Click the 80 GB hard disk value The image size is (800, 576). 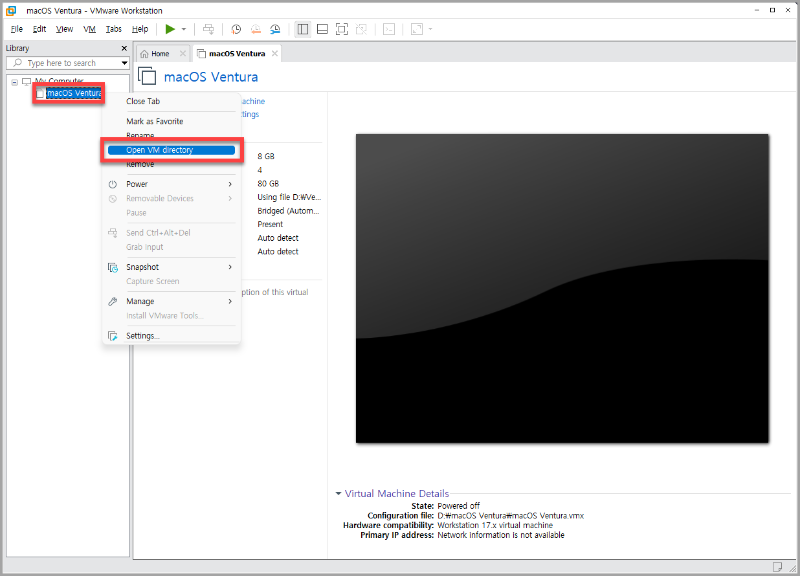tap(268, 184)
